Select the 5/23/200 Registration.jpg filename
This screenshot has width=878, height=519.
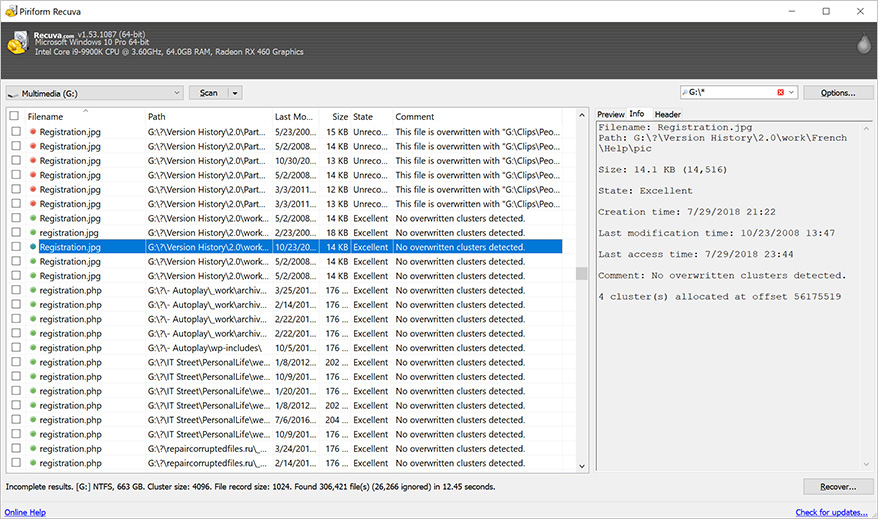pos(70,132)
